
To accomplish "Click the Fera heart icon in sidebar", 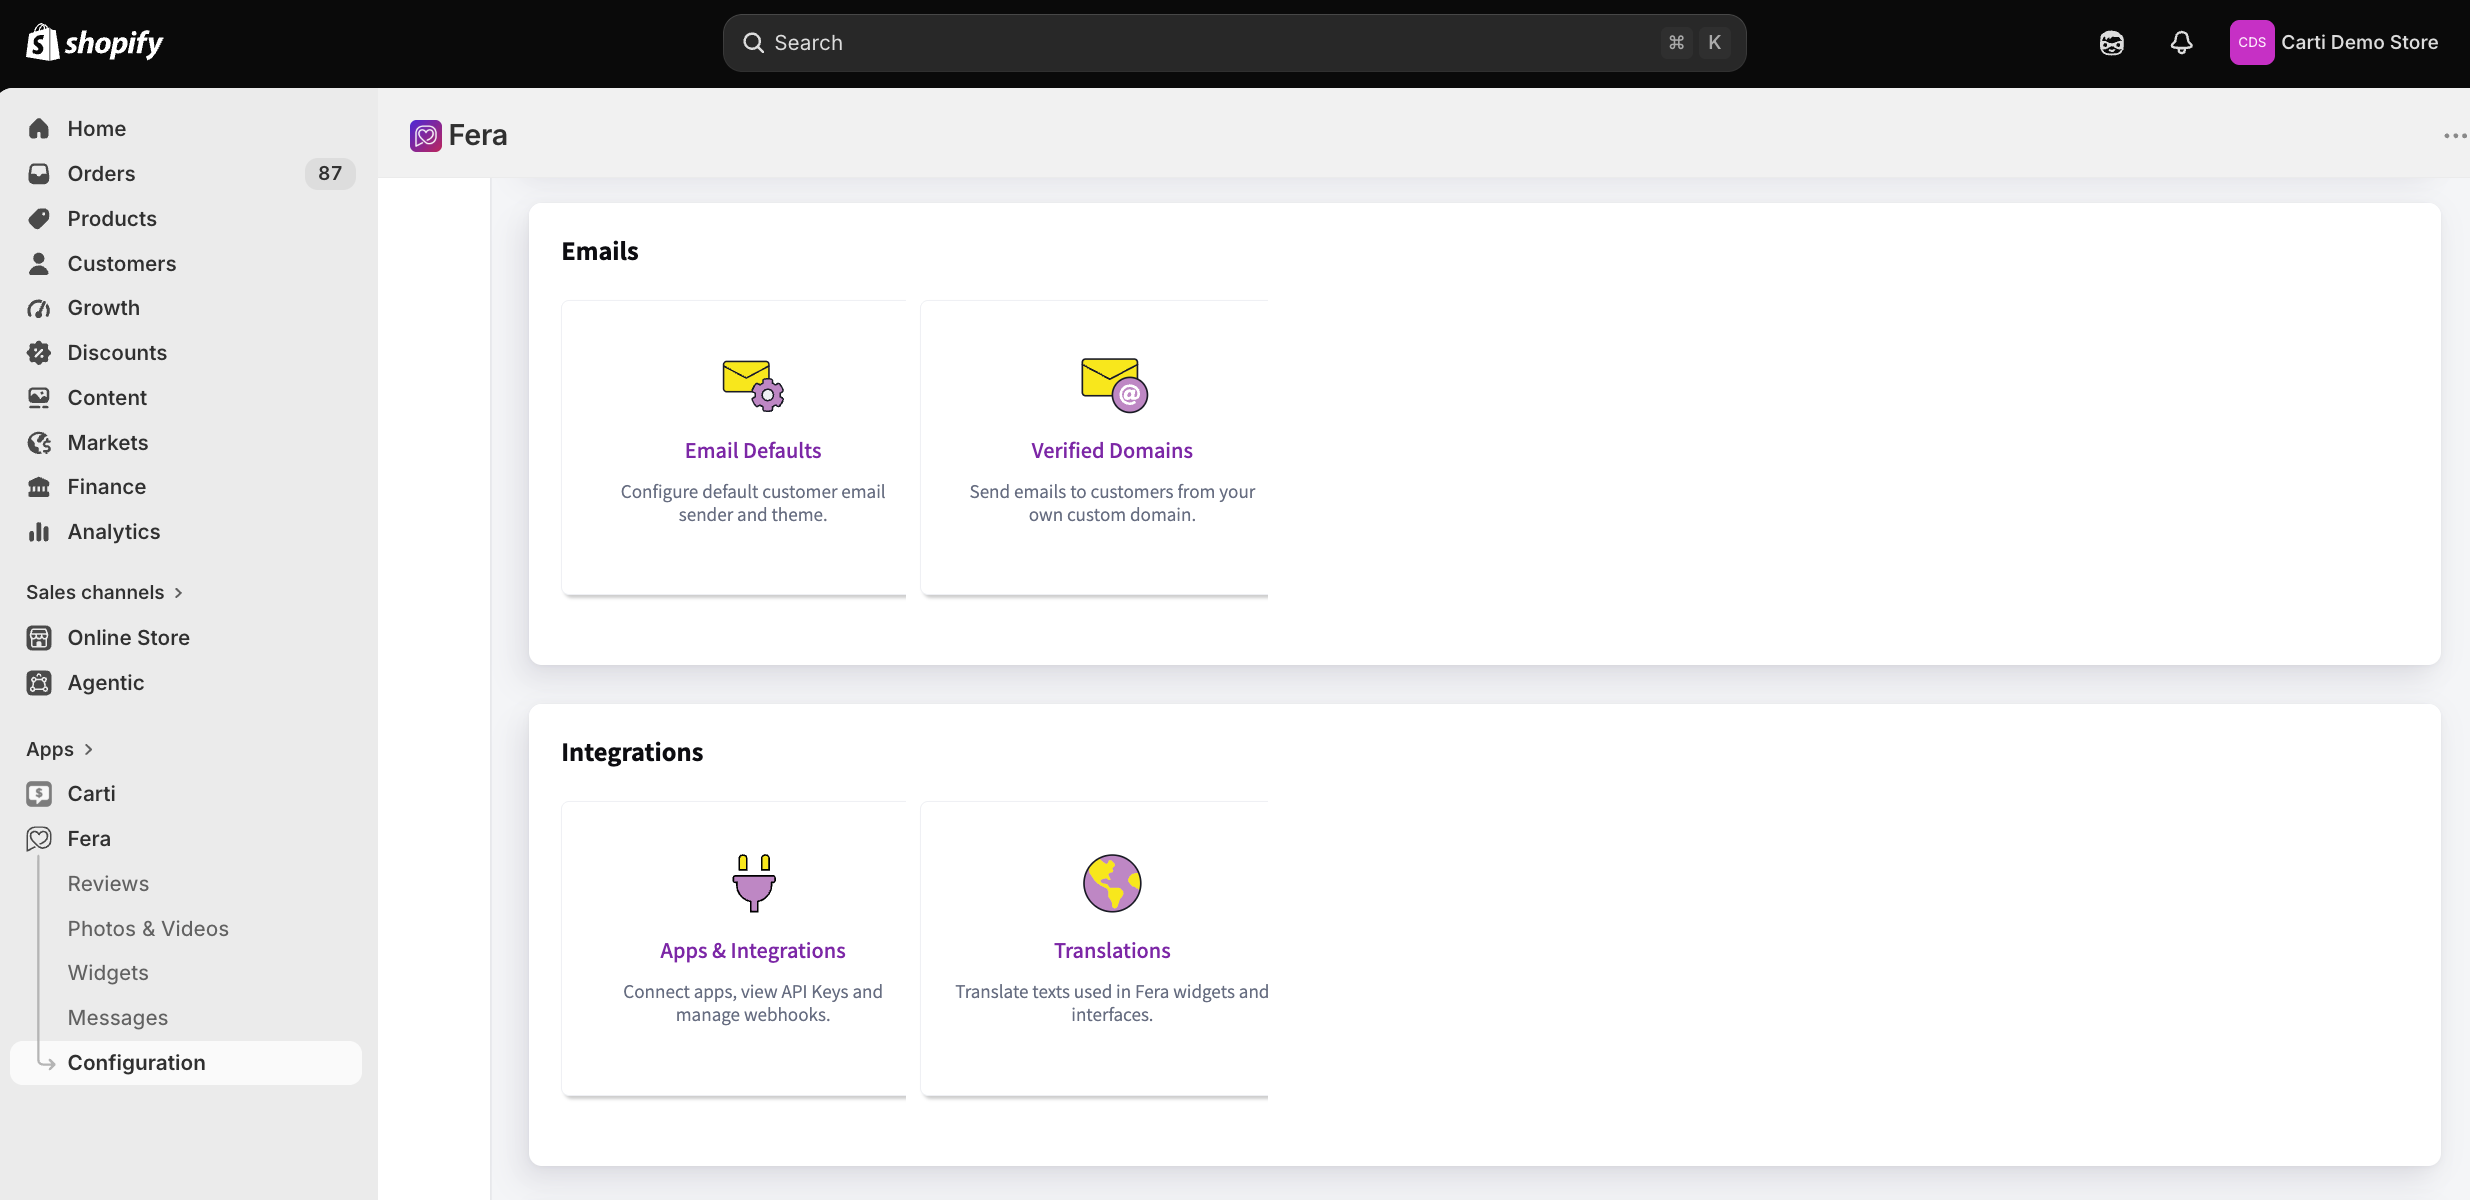I will (x=39, y=839).
